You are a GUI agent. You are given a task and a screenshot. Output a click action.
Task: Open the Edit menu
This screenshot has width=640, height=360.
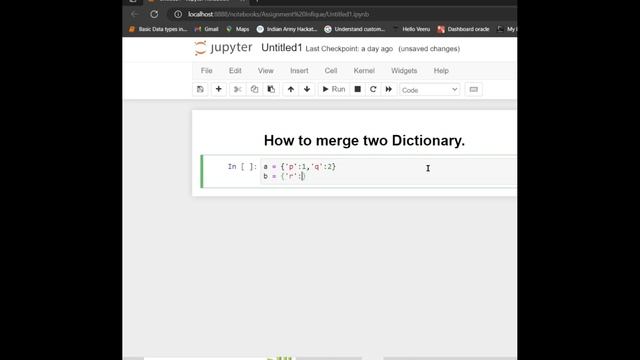pos(235,71)
